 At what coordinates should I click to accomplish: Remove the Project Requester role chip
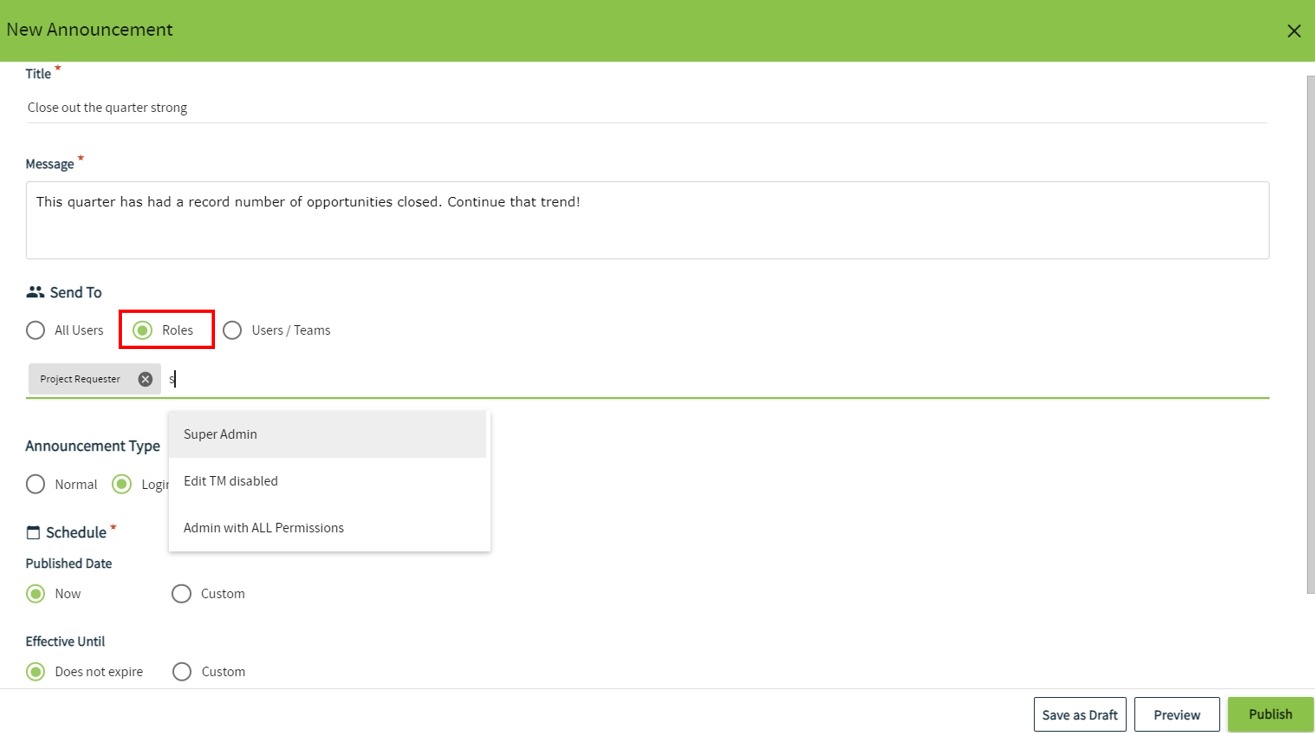[x=145, y=379]
